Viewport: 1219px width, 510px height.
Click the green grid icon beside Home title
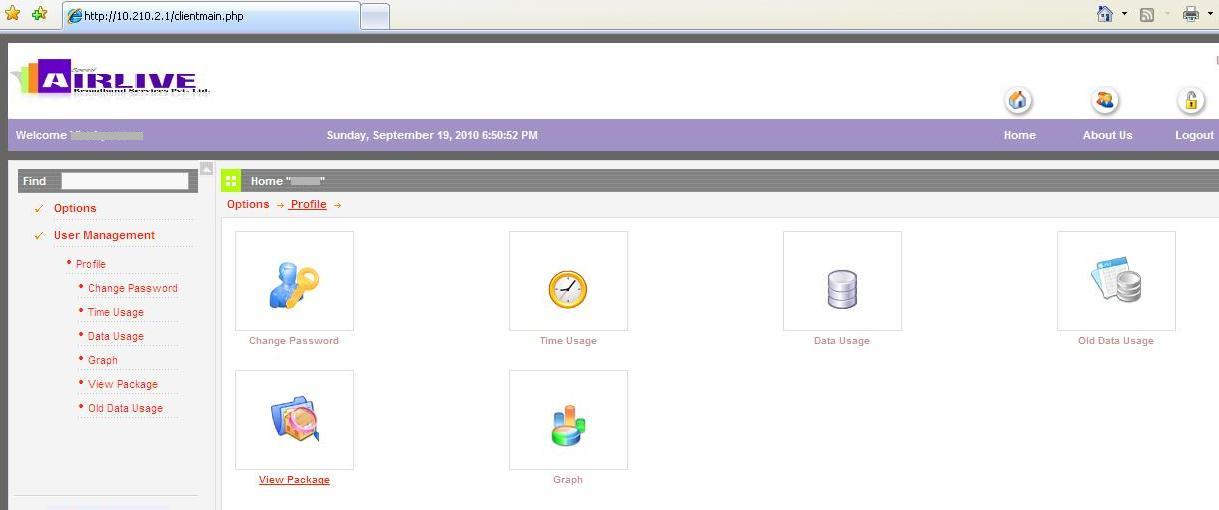231,181
